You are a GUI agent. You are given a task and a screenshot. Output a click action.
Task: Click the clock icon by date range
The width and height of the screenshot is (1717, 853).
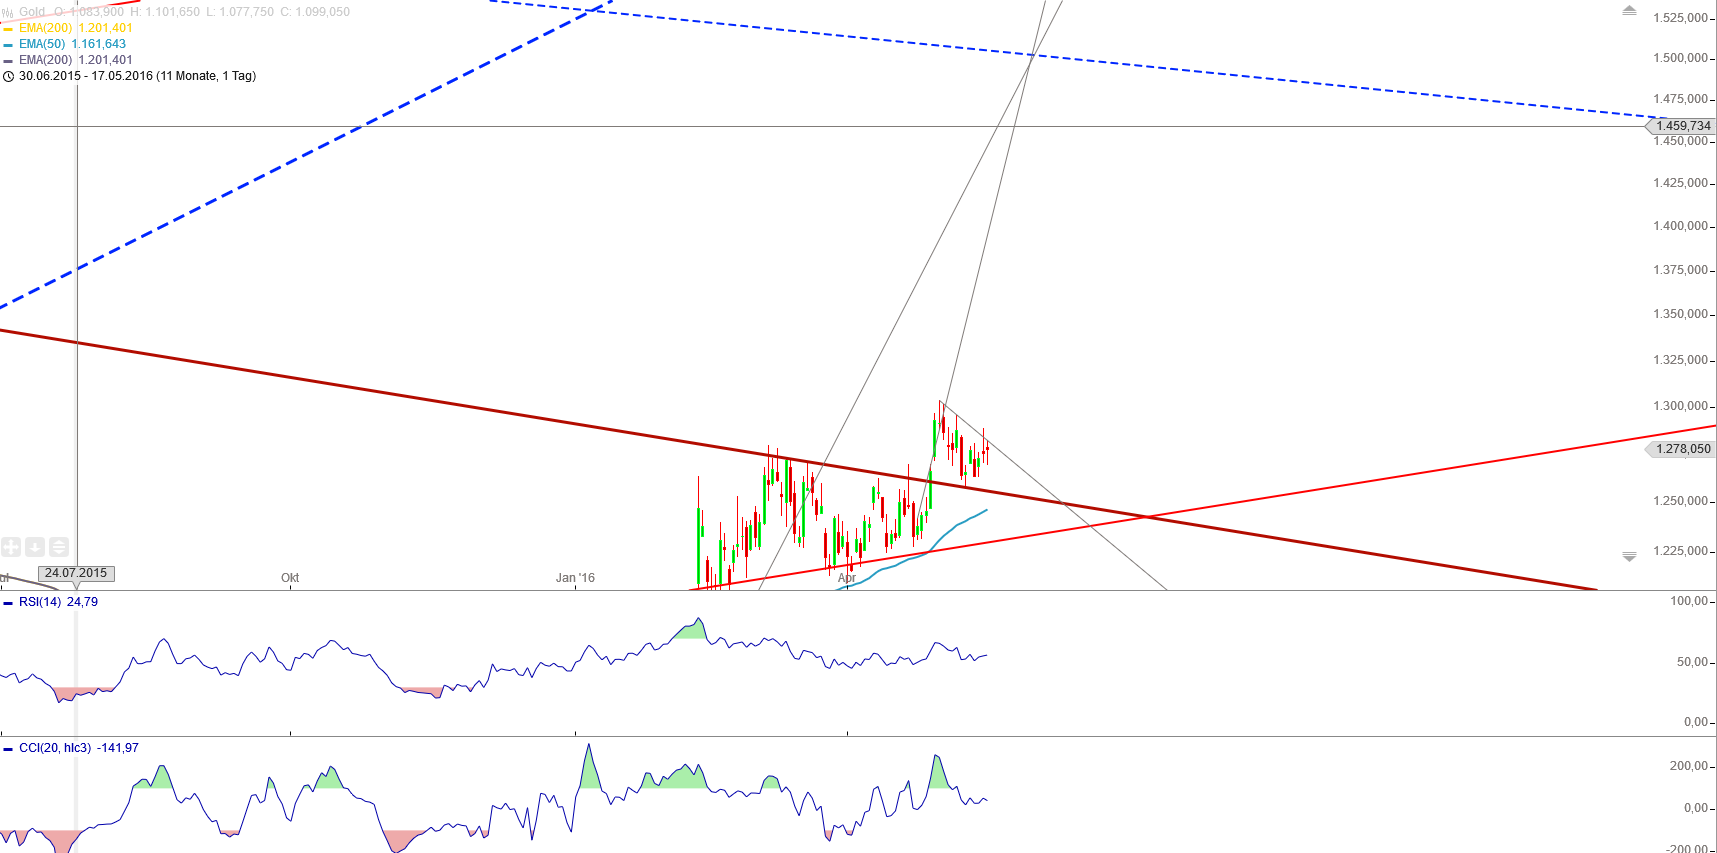(9, 76)
